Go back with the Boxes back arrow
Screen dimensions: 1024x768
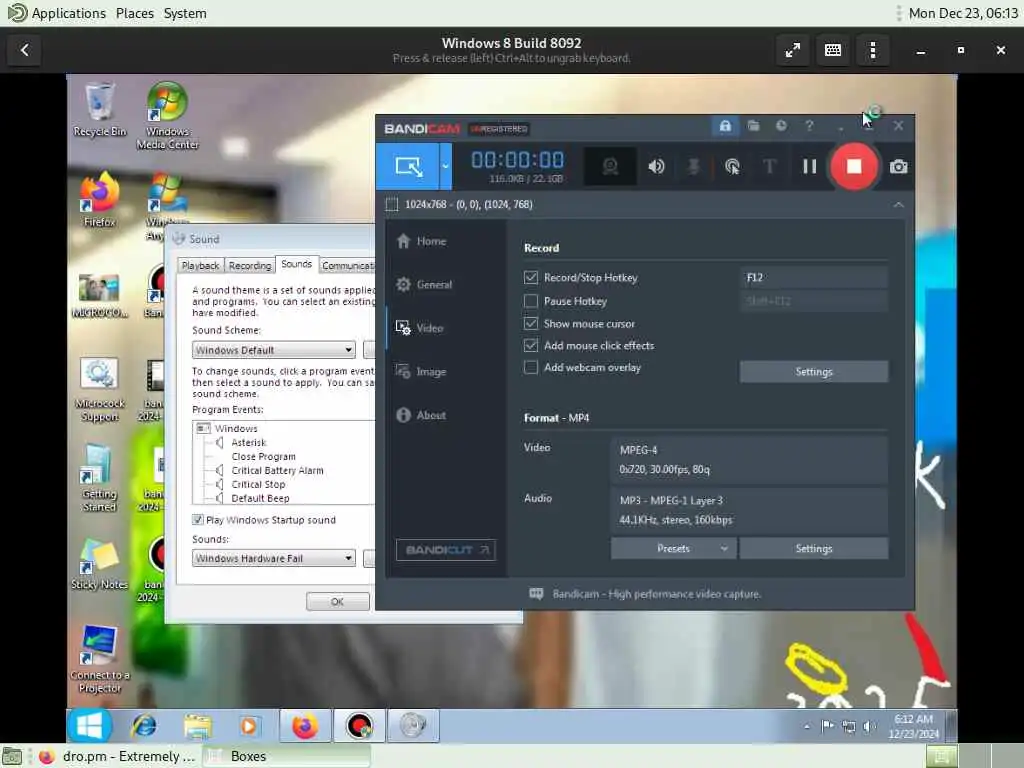tap(25, 50)
